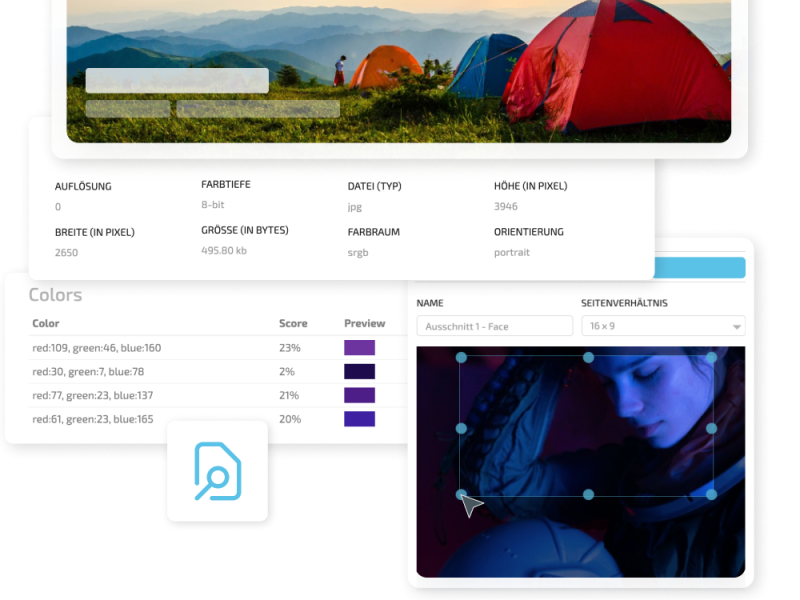The image size is (800, 600).
Task: Click the '23%' score value
Action: tap(290, 348)
